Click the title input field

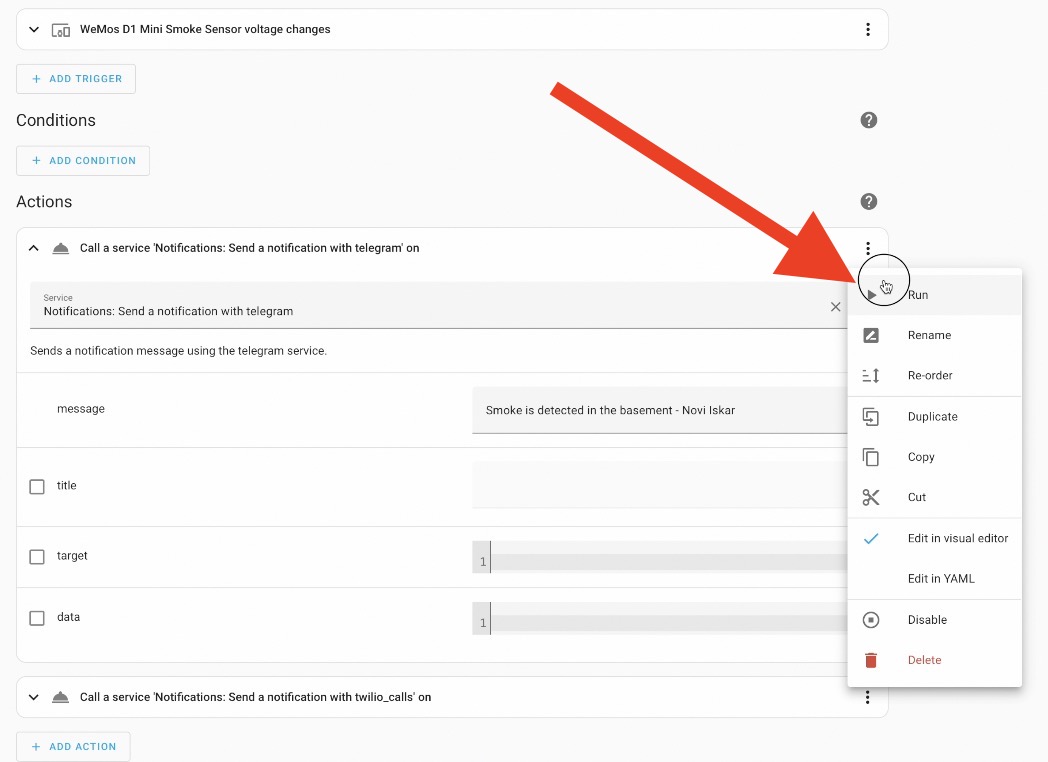[660, 485]
